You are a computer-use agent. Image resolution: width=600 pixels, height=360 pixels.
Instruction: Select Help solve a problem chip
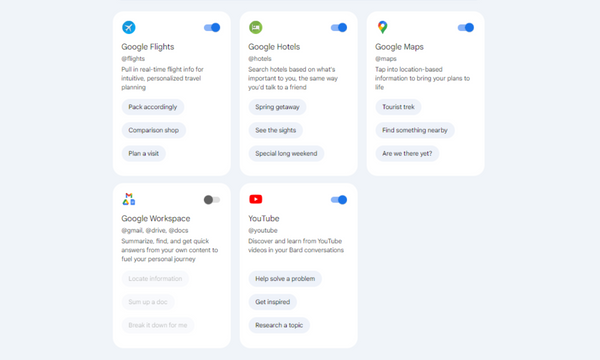click(x=285, y=279)
